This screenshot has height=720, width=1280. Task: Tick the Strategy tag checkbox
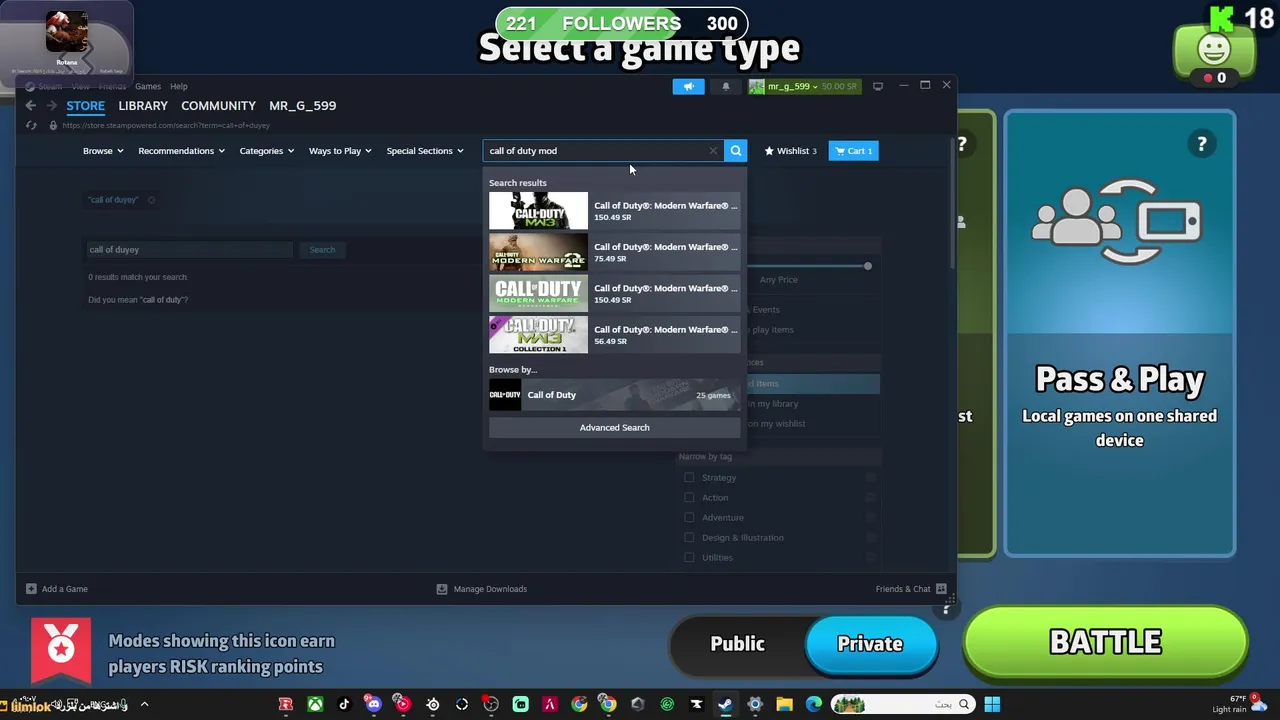click(689, 478)
